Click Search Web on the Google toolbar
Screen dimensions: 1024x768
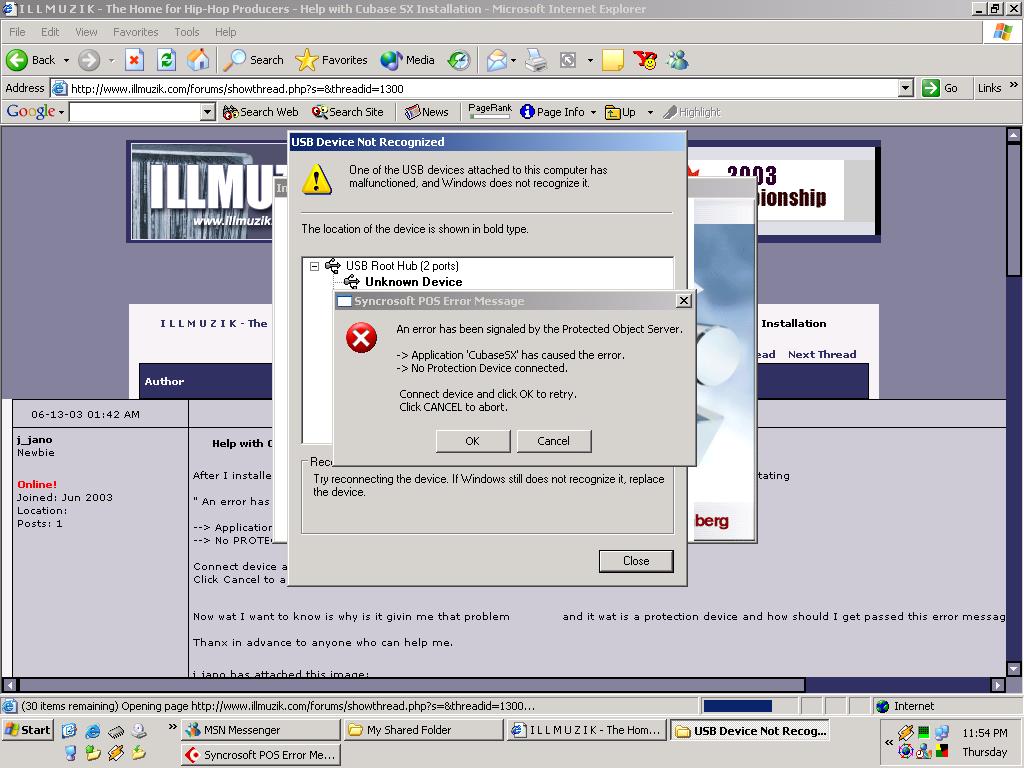coord(260,112)
